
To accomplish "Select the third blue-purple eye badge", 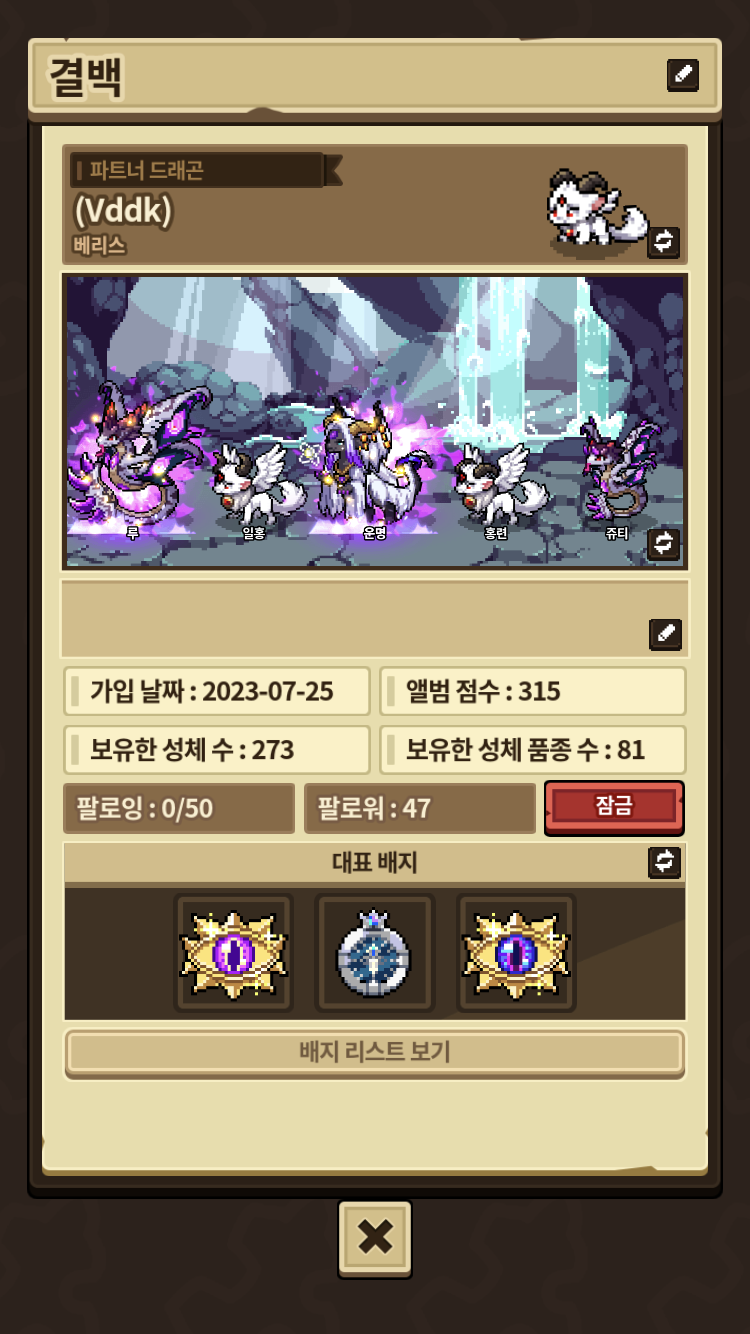I will click(516, 953).
